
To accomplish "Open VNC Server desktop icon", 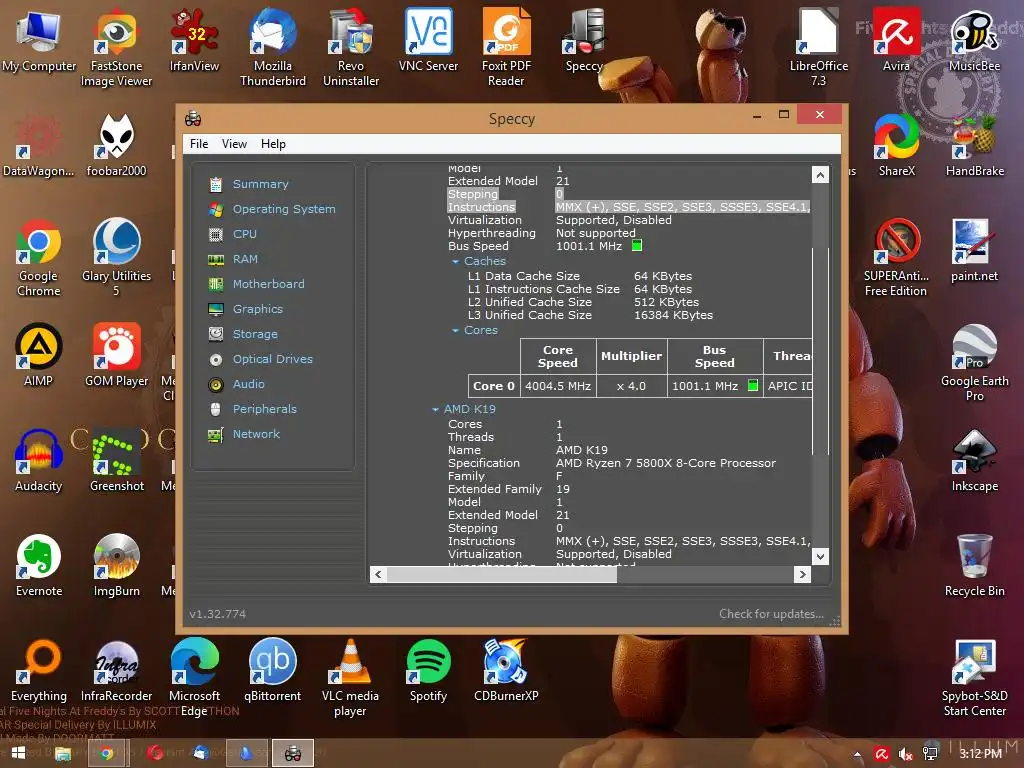I will click(428, 41).
